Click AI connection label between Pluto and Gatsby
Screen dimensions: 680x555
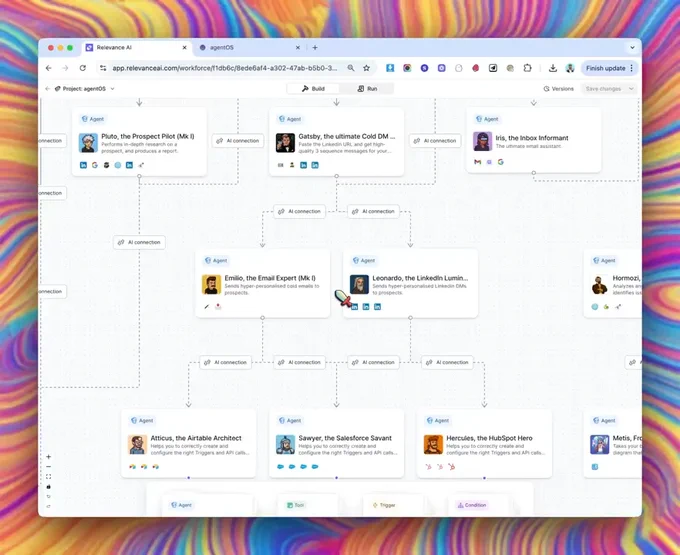click(x=238, y=140)
